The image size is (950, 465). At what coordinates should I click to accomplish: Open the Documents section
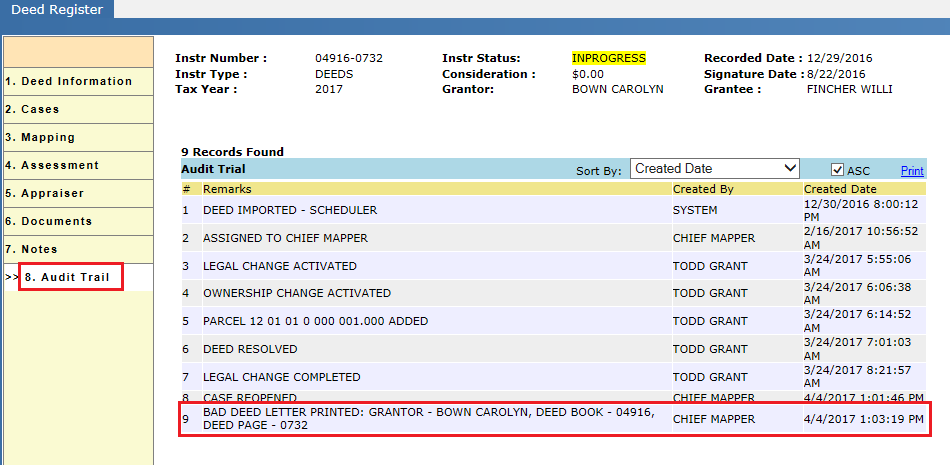pyautogui.click(x=78, y=221)
